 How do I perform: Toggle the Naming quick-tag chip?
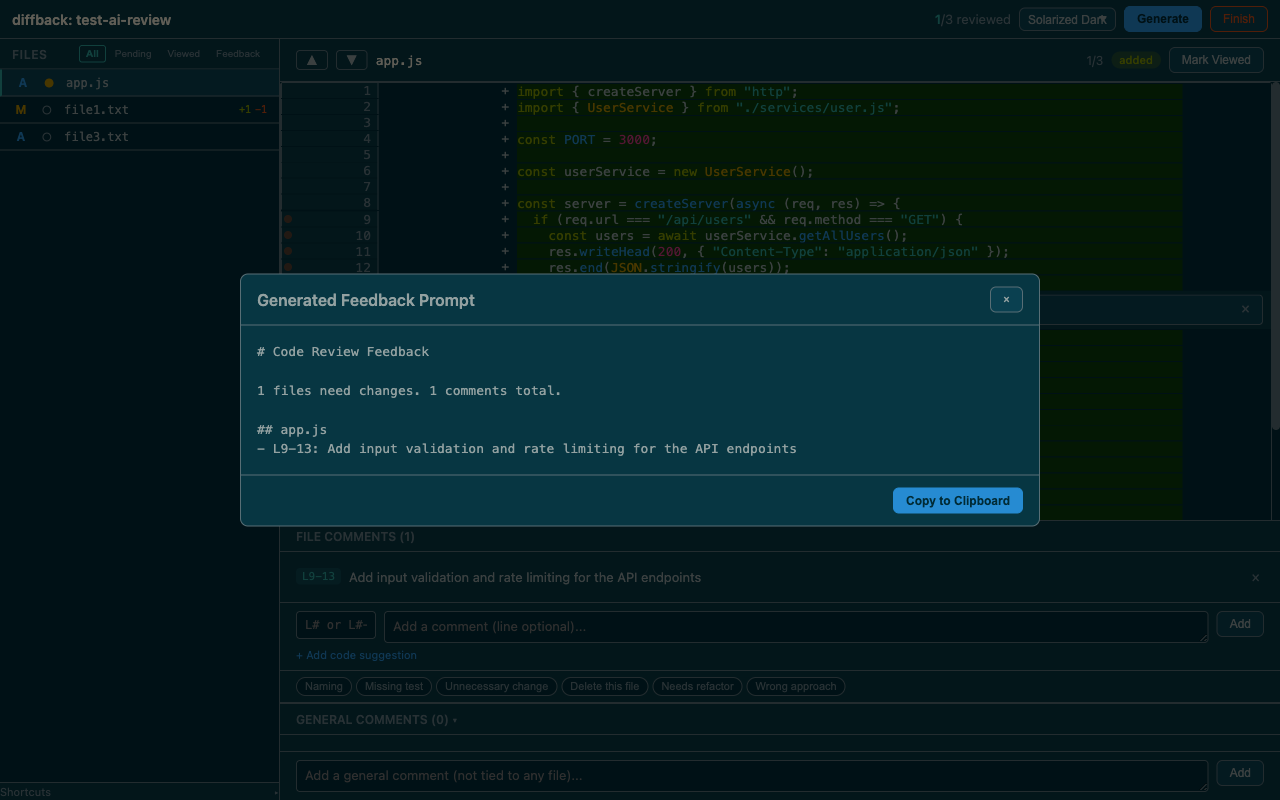point(323,686)
